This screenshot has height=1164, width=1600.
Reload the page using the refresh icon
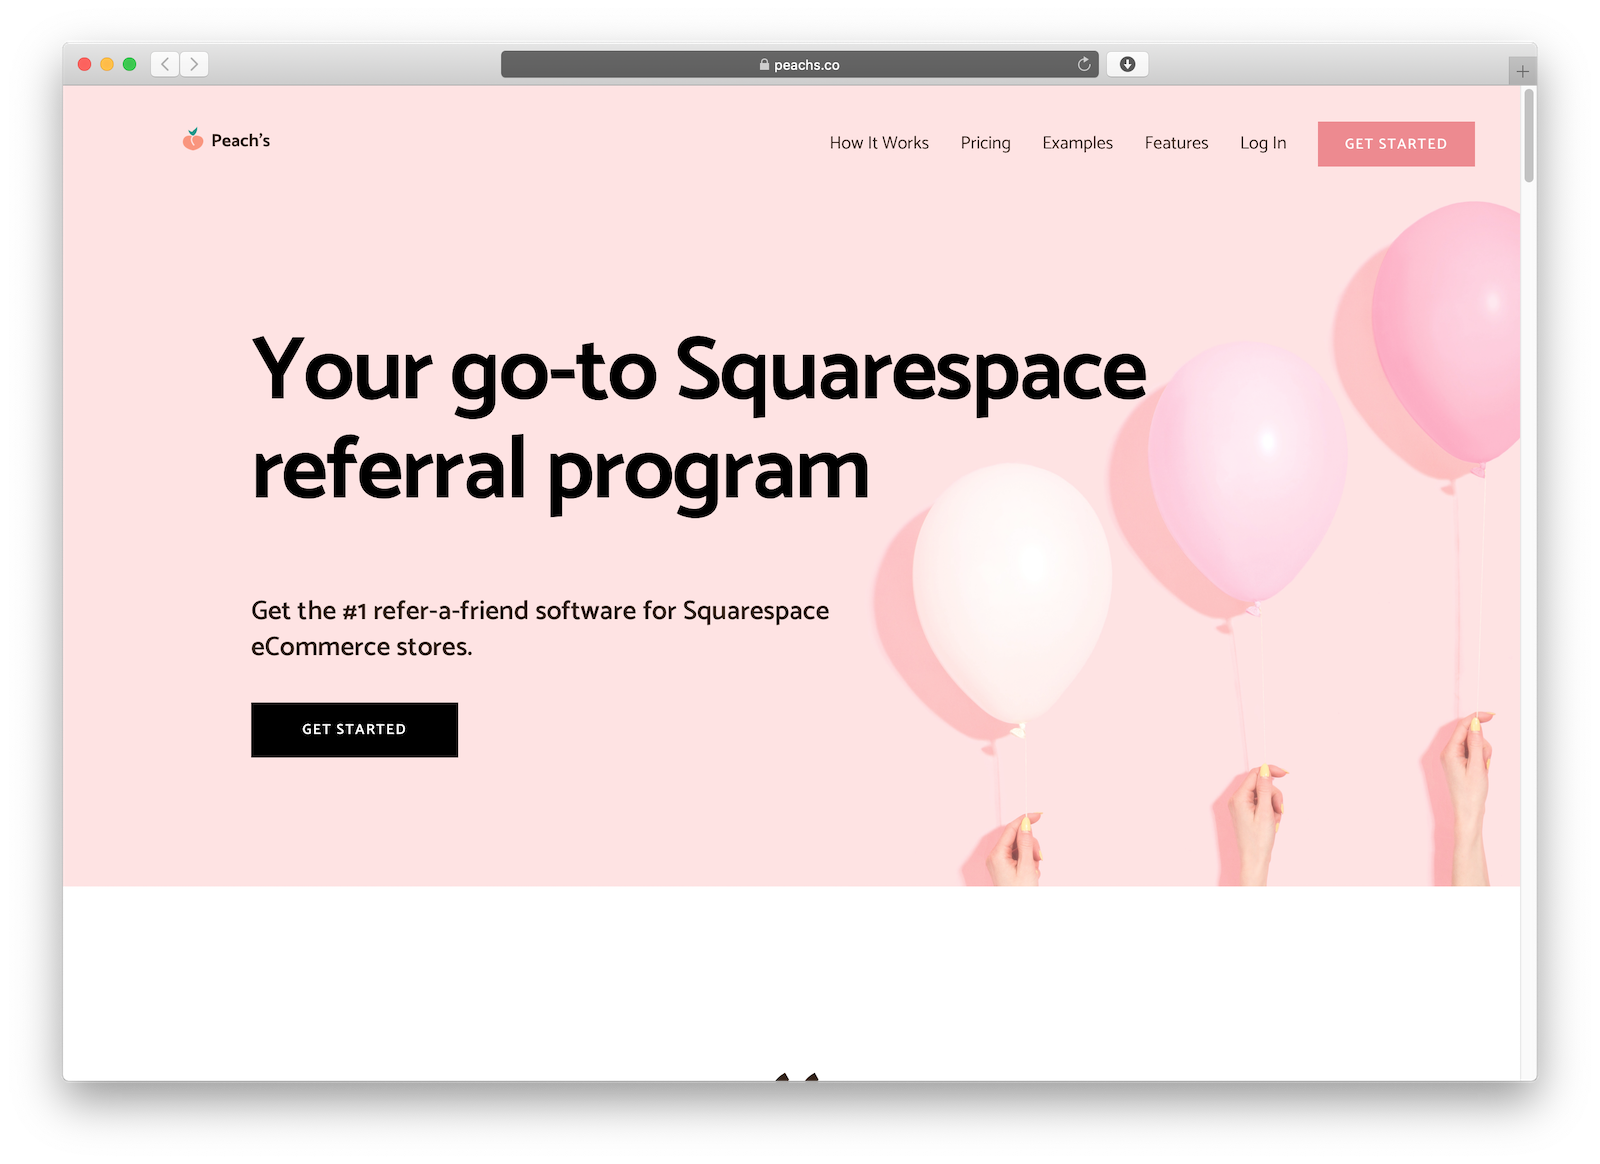tap(1084, 64)
